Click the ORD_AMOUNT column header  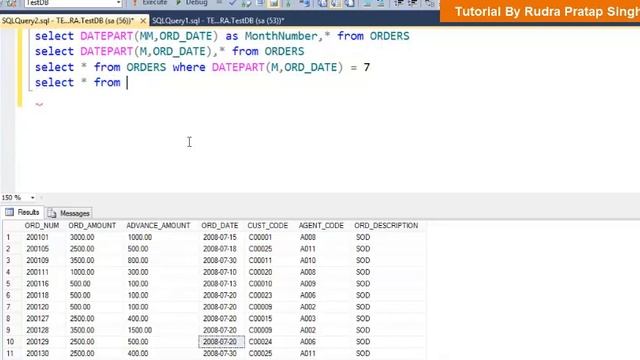coord(92,226)
